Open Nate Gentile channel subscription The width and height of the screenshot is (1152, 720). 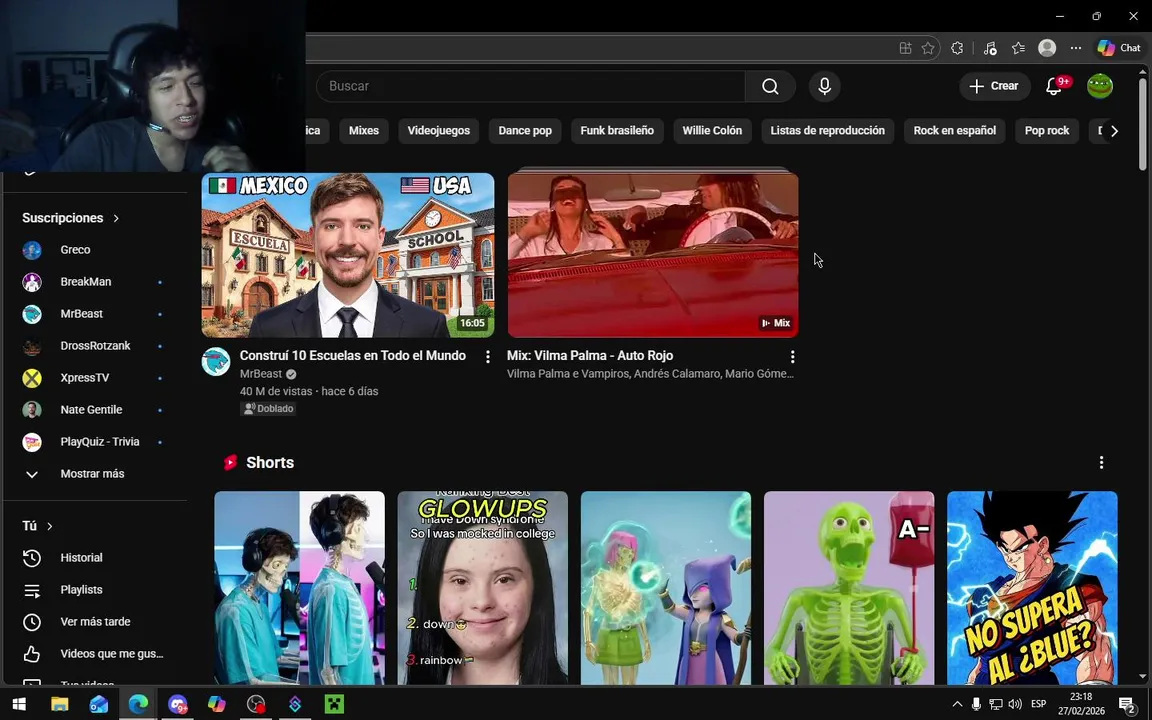pyautogui.click(x=95, y=409)
